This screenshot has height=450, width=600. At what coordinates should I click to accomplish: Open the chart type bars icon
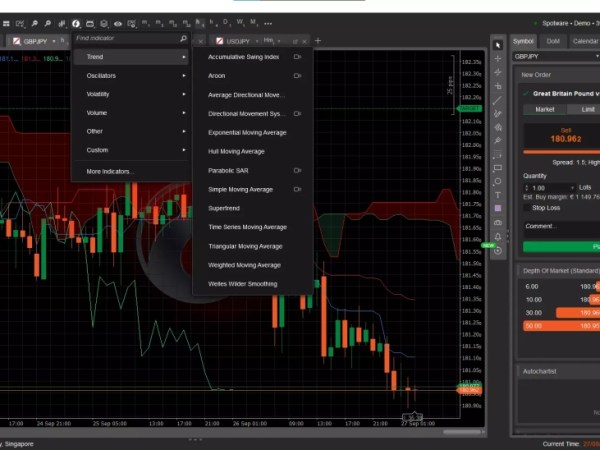pos(62,24)
